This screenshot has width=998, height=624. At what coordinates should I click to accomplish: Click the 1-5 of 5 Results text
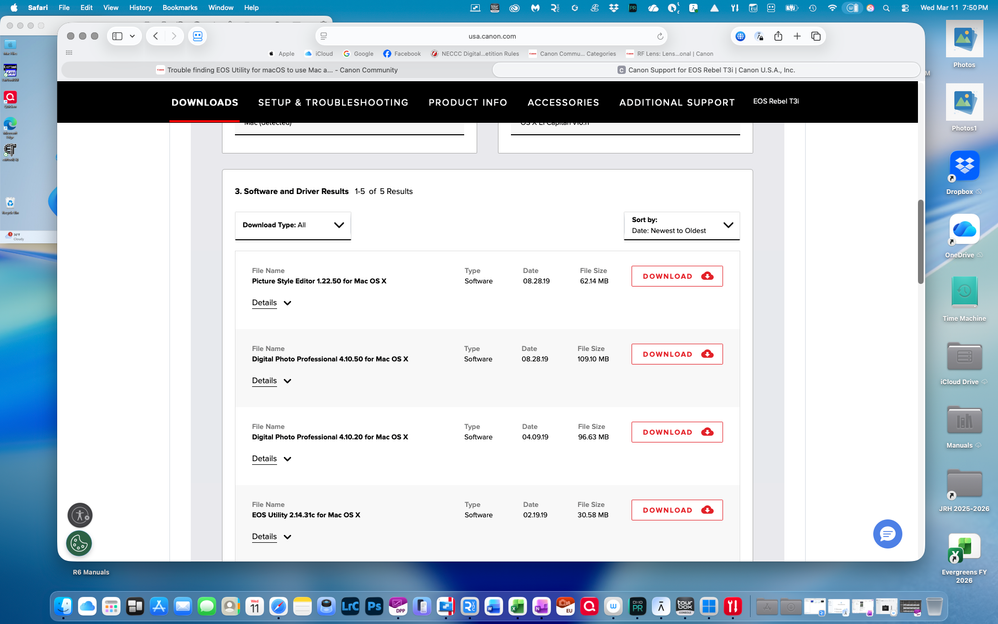coord(384,191)
